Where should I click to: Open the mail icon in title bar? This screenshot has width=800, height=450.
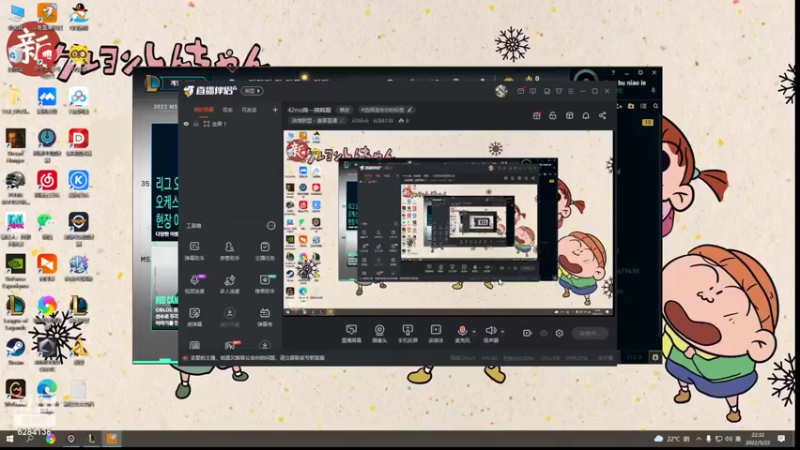(520, 91)
